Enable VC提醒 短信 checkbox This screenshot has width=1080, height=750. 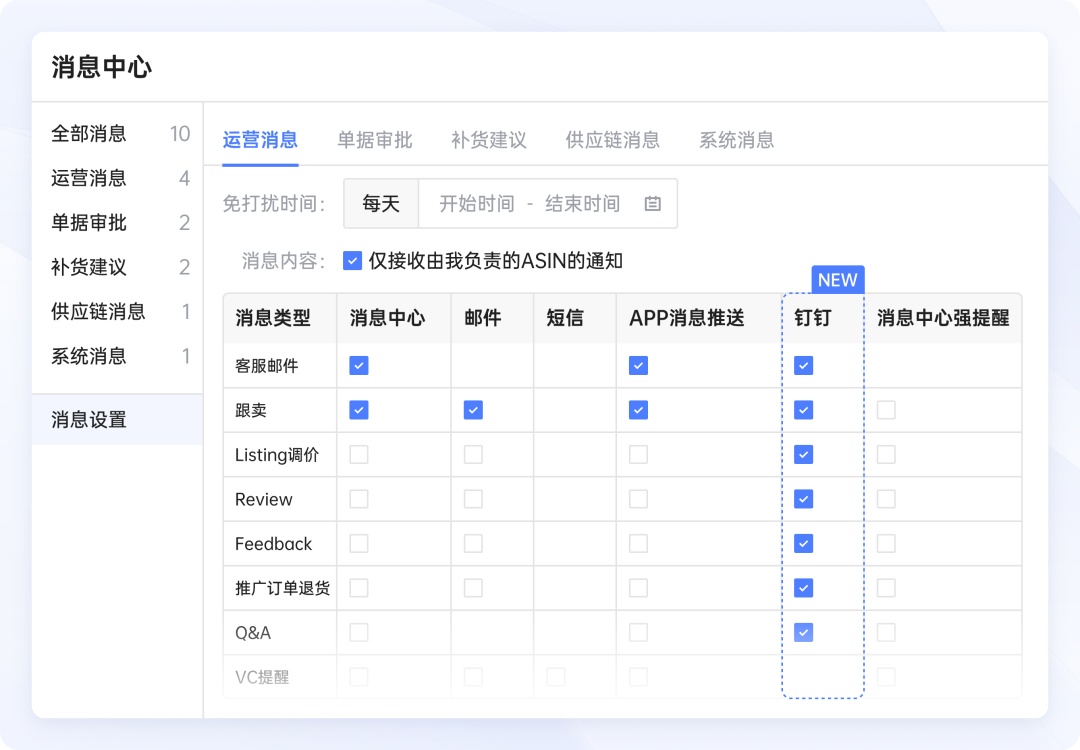[x=556, y=677]
